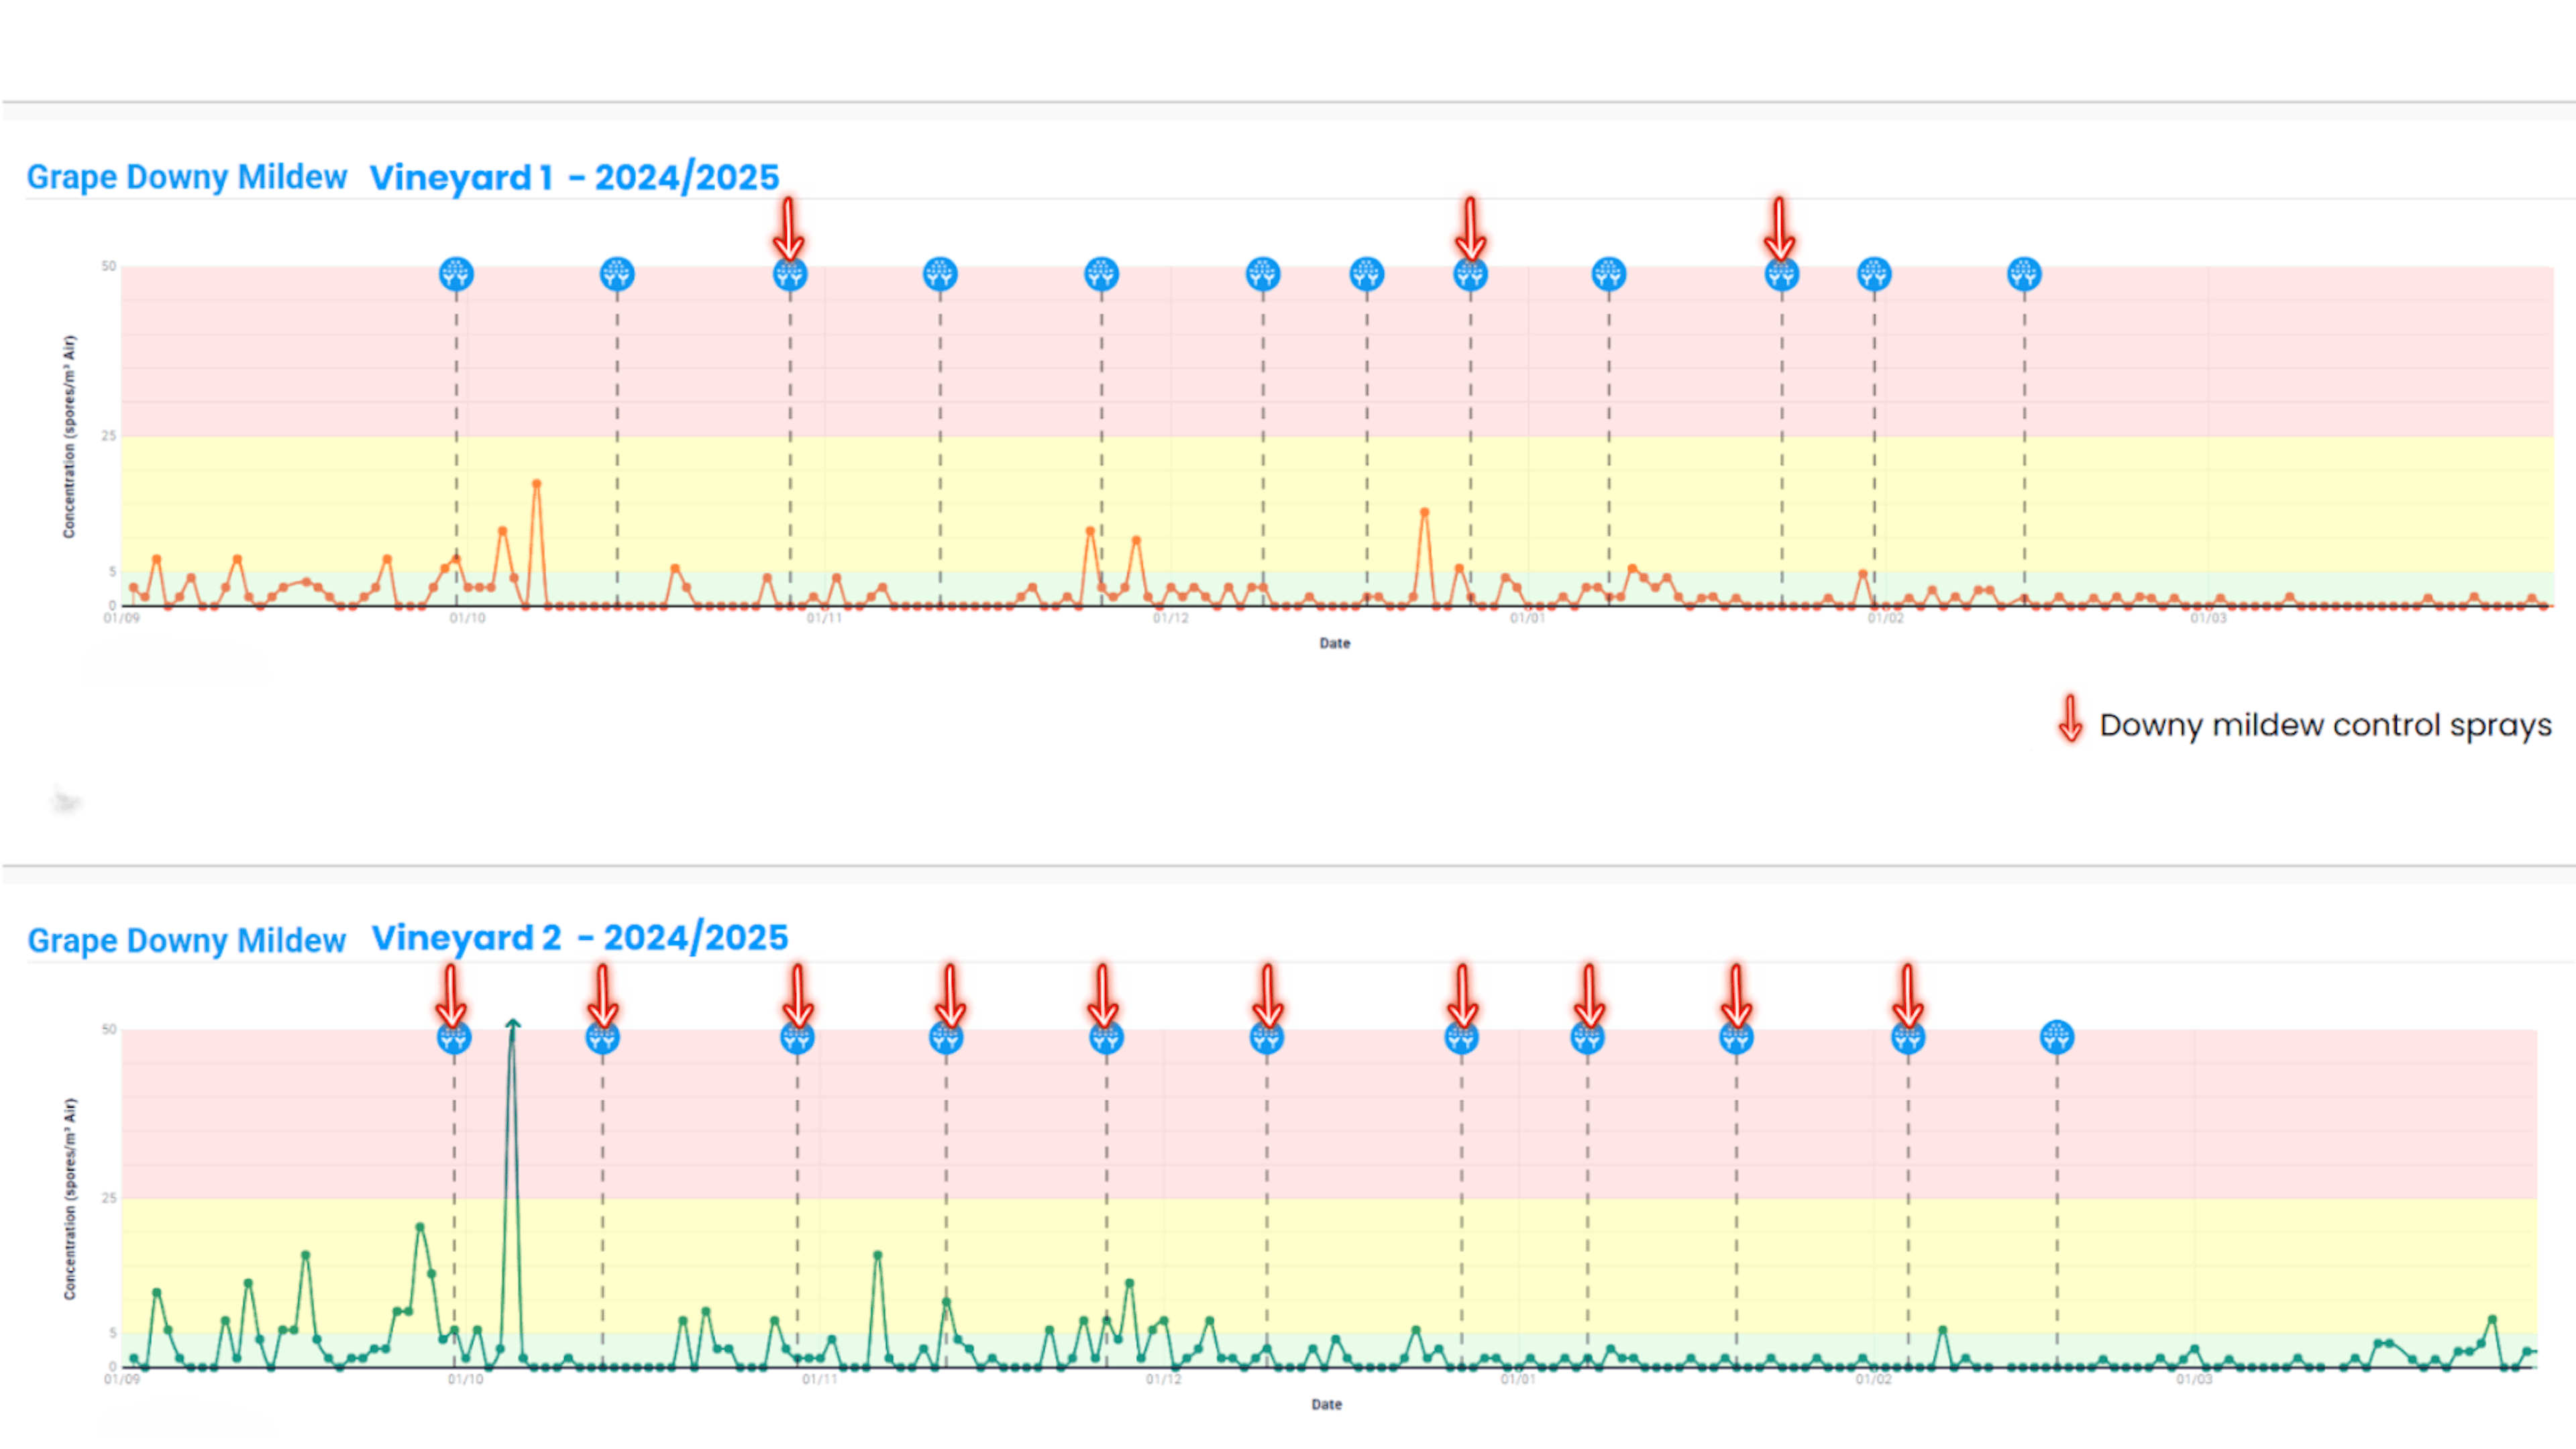
Task: Select second spray marker icon in Vineyard 1
Action: pos(617,274)
